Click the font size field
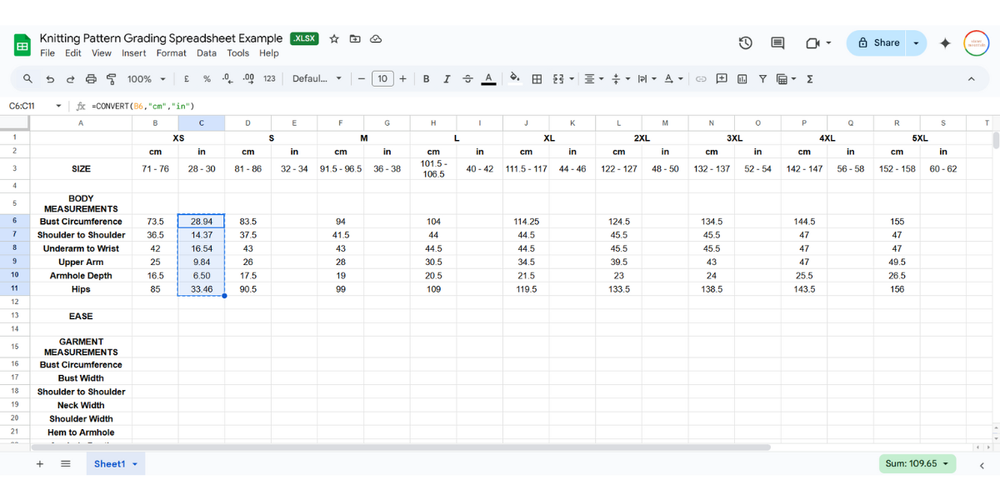Viewport: 1000px width, 500px height. pyautogui.click(x=382, y=79)
